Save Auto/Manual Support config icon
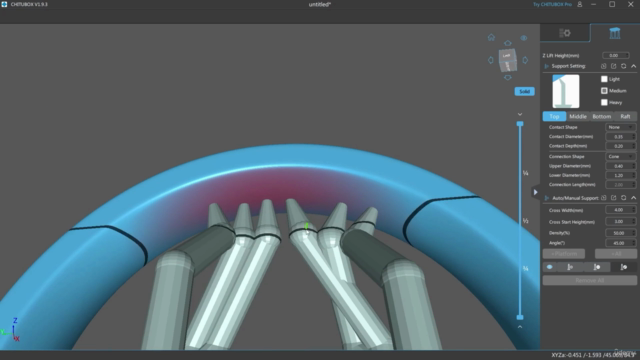The image size is (640, 360). tap(604, 198)
